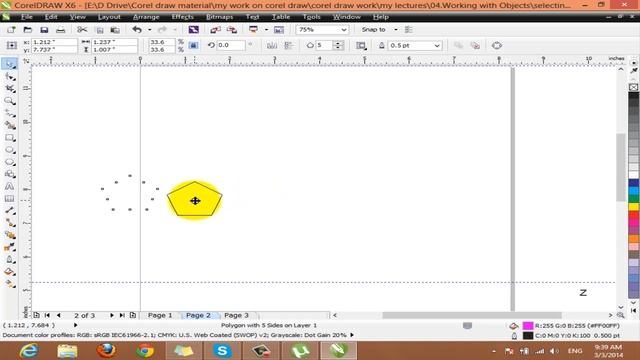Open the Bitmaps menu
Image resolution: width=640 pixels, height=360 pixels.
[x=220, y=17]
